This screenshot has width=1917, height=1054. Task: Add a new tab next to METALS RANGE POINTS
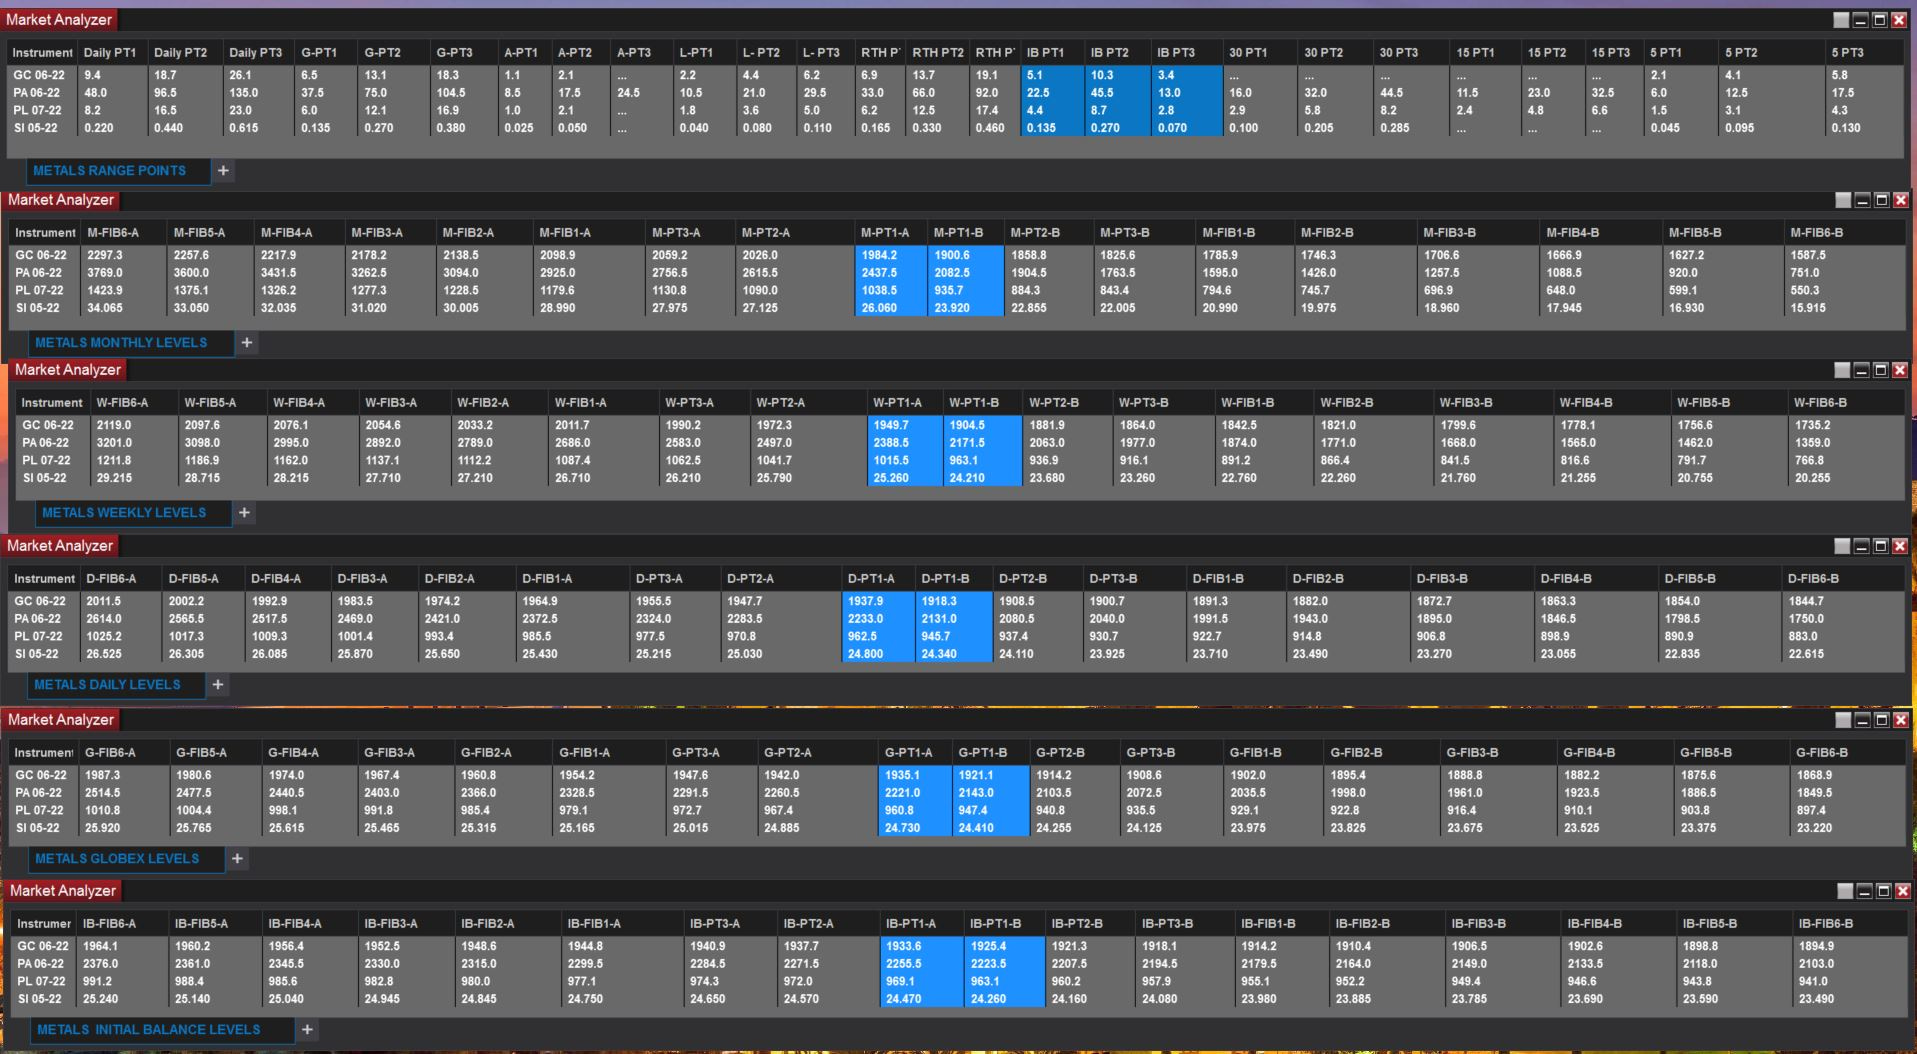click(x=223, y=171)
